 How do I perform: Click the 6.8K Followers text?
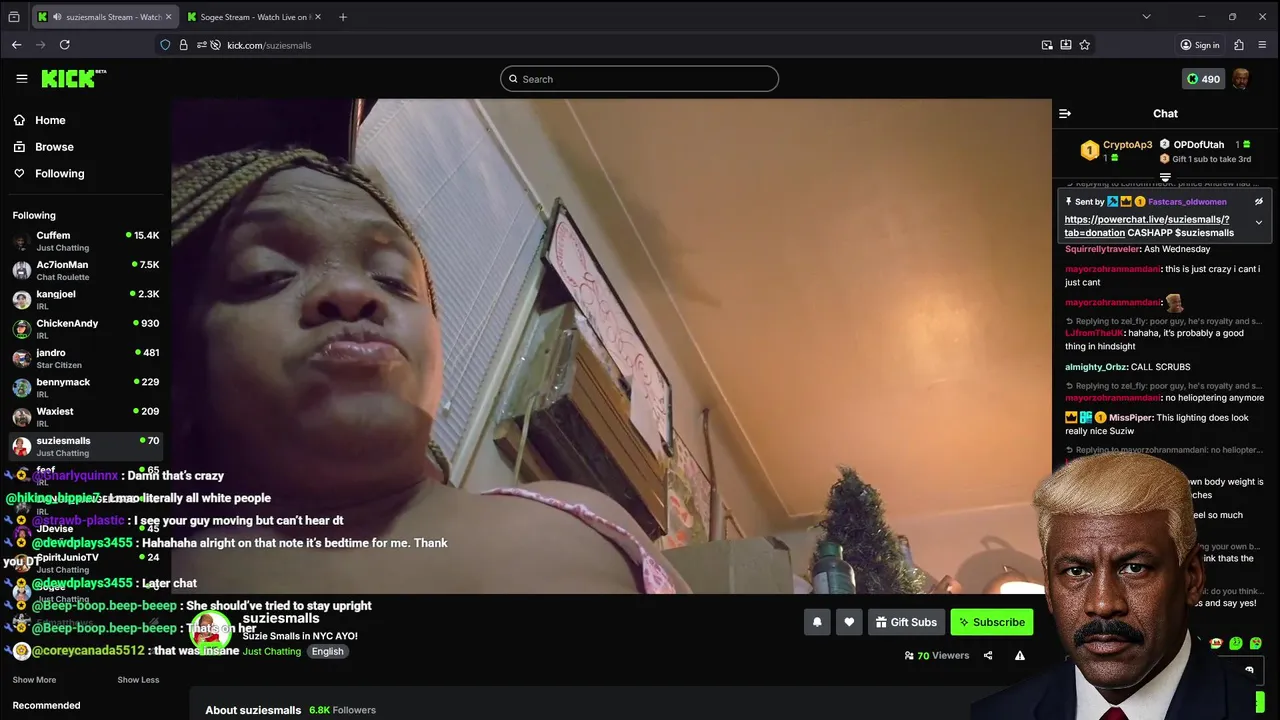[342, 710]
